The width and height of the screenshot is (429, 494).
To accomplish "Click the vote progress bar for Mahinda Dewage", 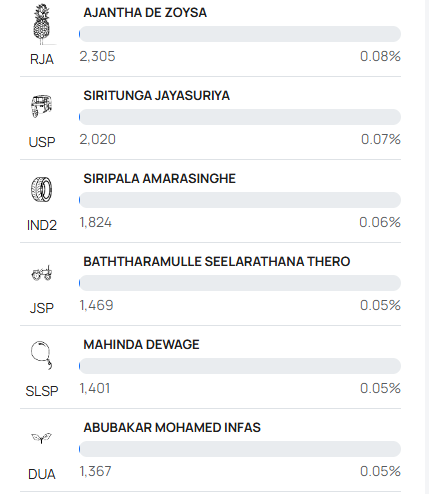I will [240, 366].
